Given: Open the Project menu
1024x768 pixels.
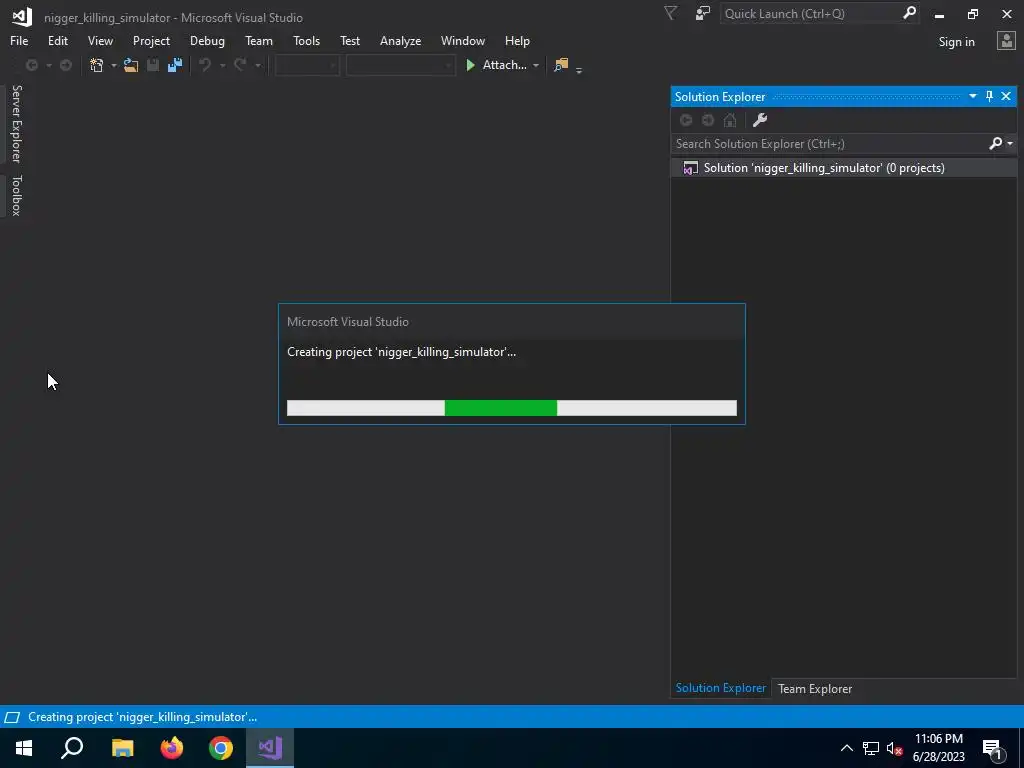Looking at the screenshot, I should pos(151,40).
